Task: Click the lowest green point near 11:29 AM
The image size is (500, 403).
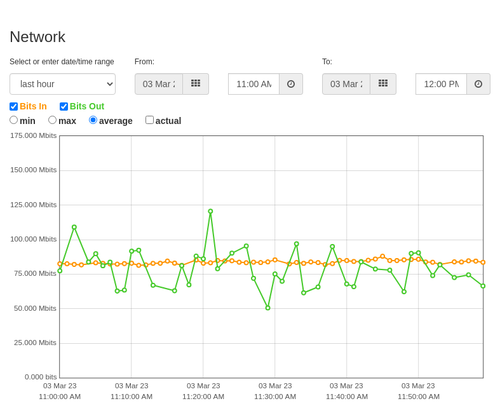Action: point(268,308)
